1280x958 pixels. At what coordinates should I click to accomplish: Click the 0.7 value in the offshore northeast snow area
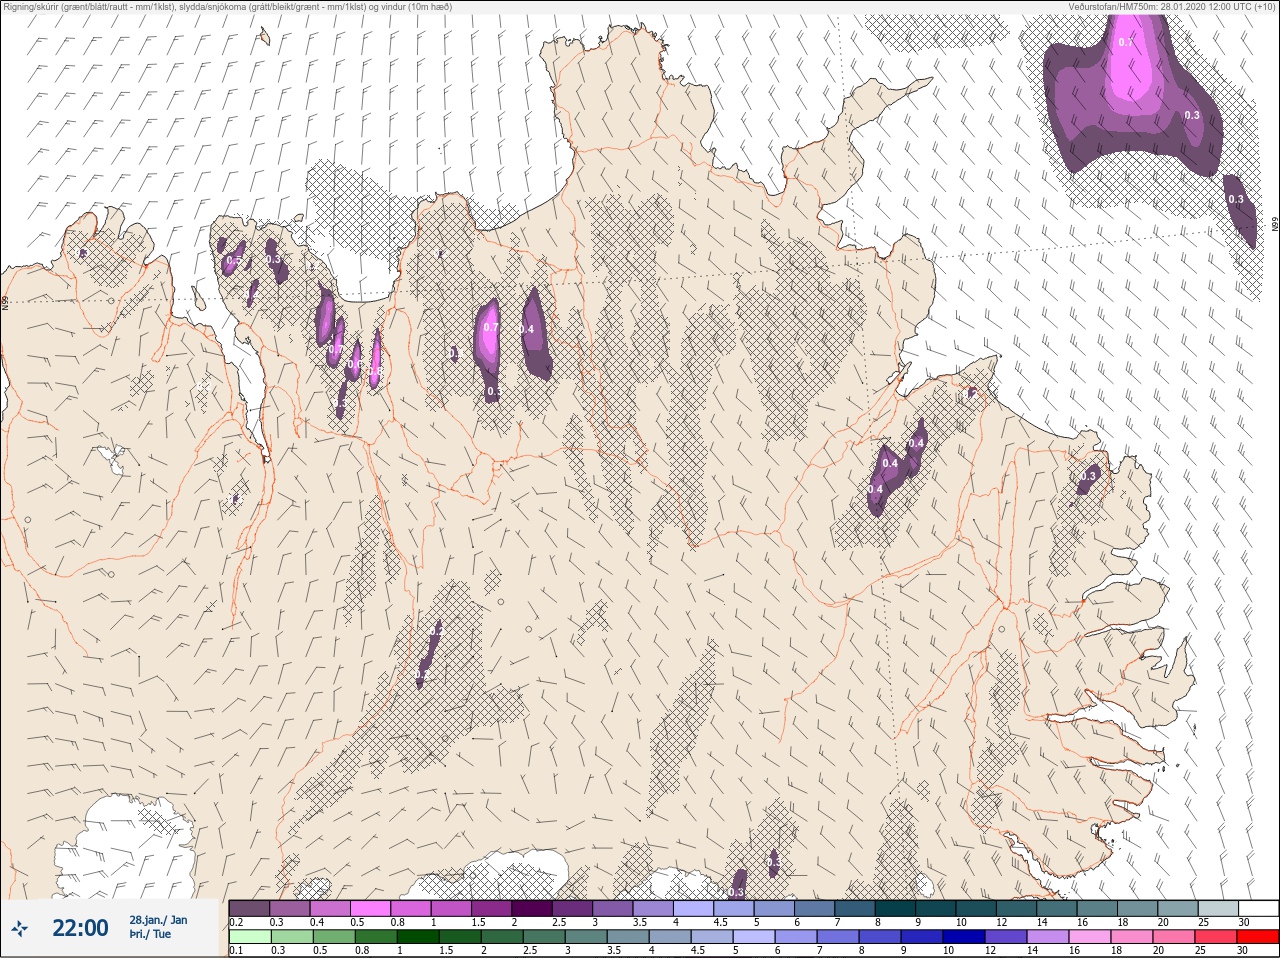click(1126, 42)
